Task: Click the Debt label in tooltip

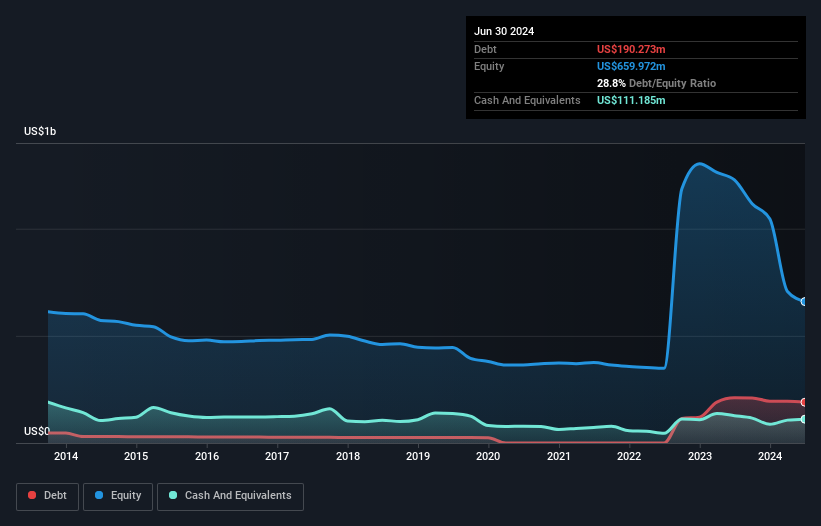Action: pyautogui.click(x=485, y=49)
